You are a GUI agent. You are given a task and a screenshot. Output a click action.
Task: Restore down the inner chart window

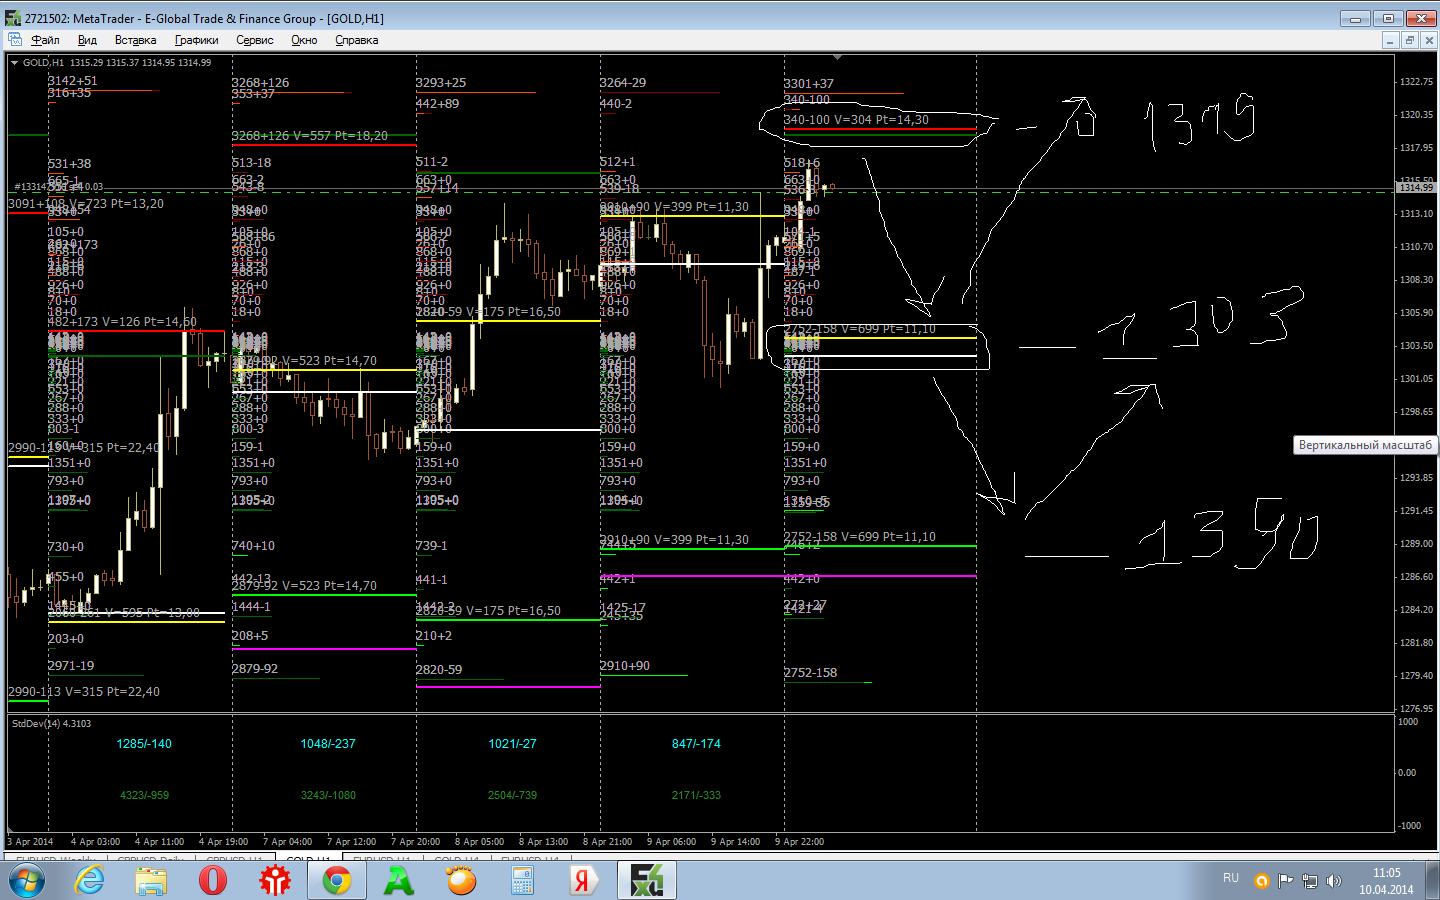1409,40
